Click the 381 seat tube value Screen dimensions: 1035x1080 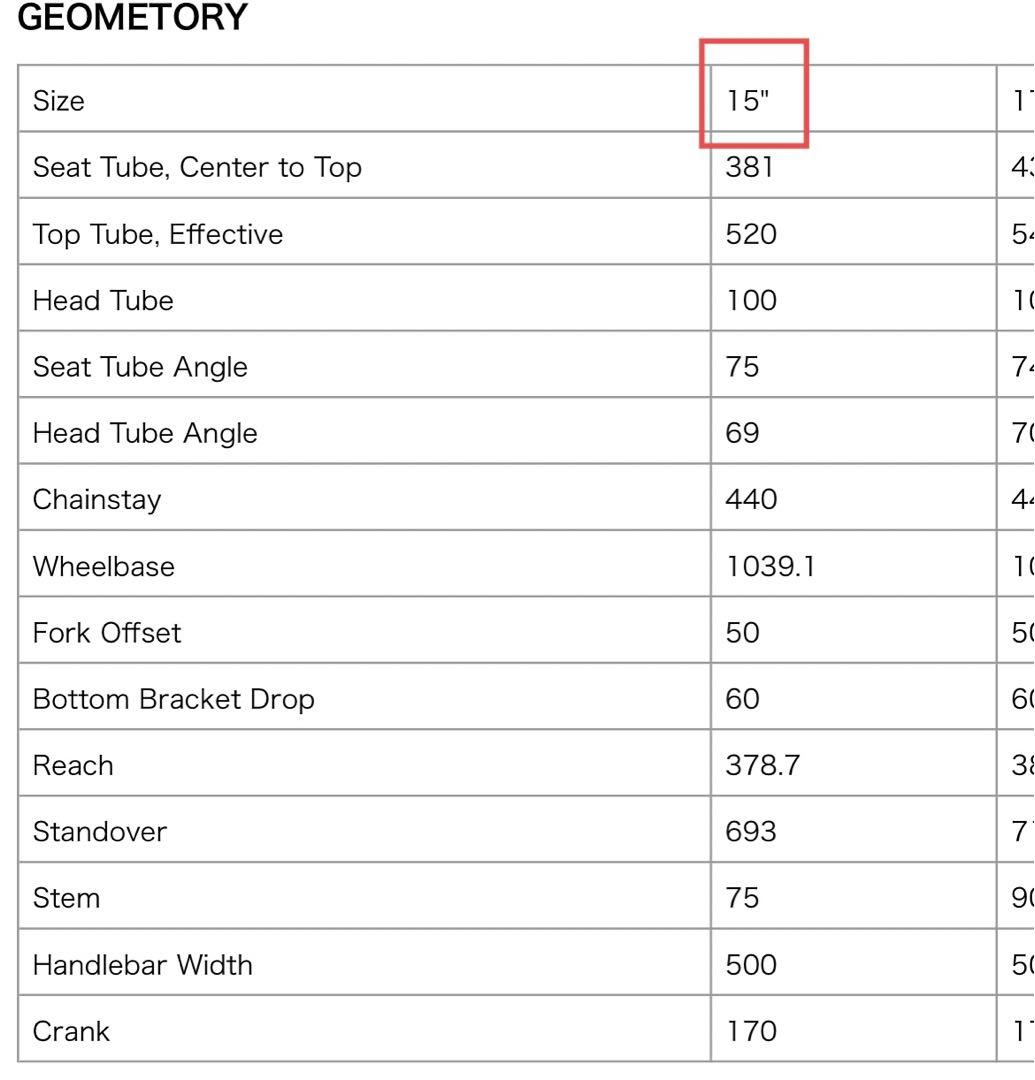(751, 168)
